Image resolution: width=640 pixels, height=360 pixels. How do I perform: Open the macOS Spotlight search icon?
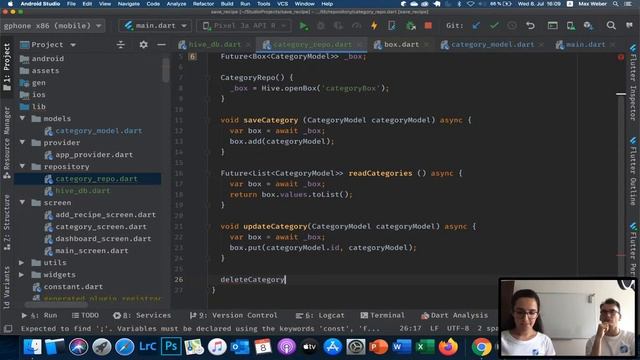click(616, 4)
